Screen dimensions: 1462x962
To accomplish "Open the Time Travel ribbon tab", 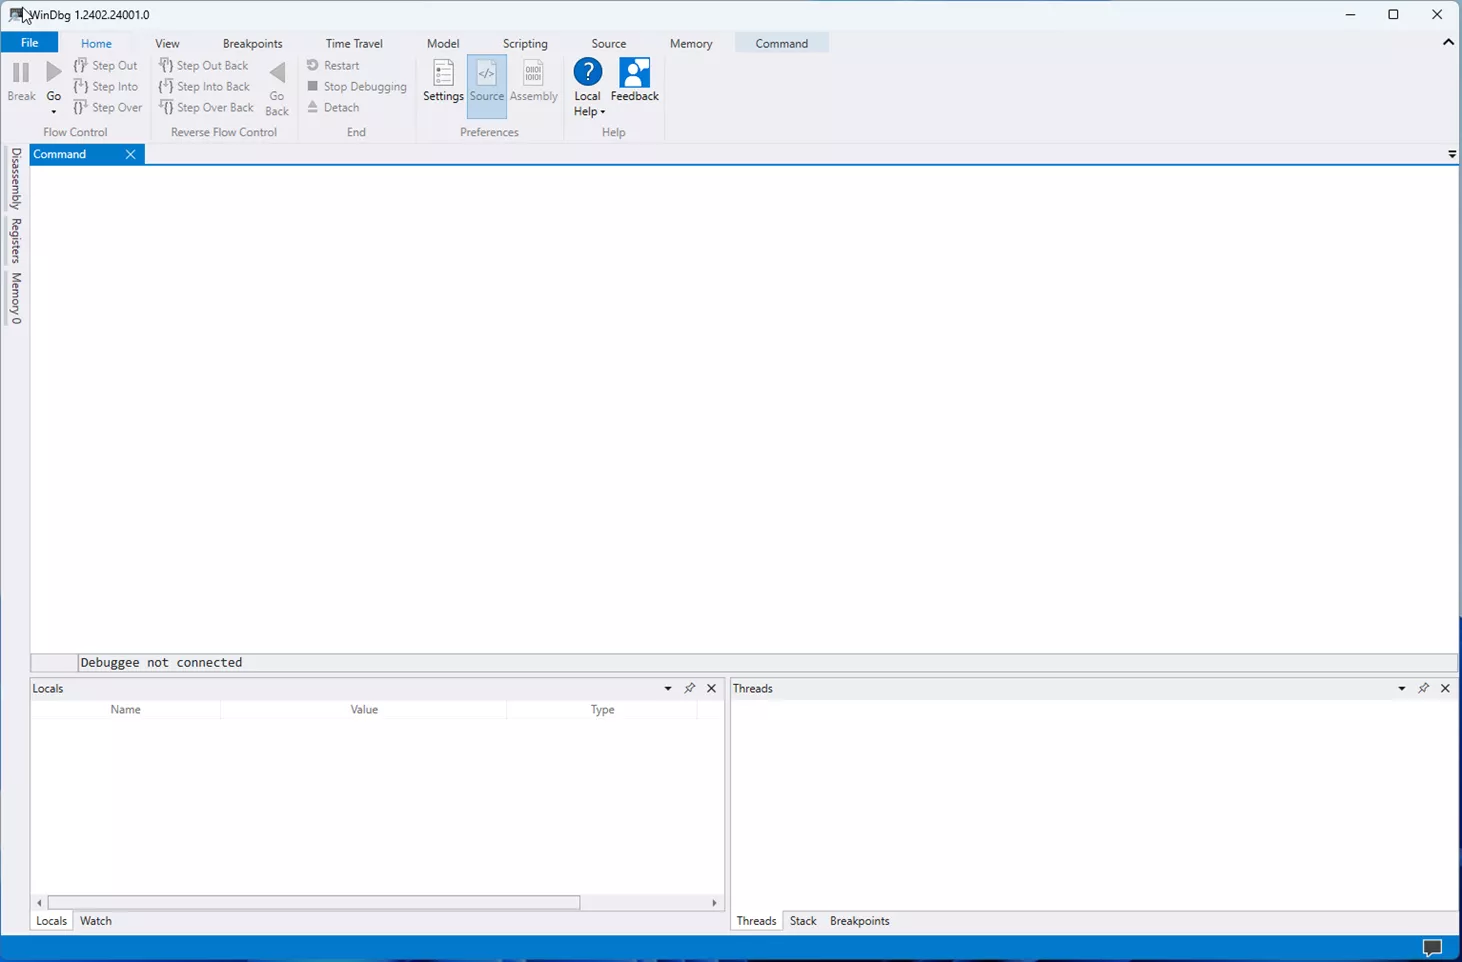I will 354,43.
